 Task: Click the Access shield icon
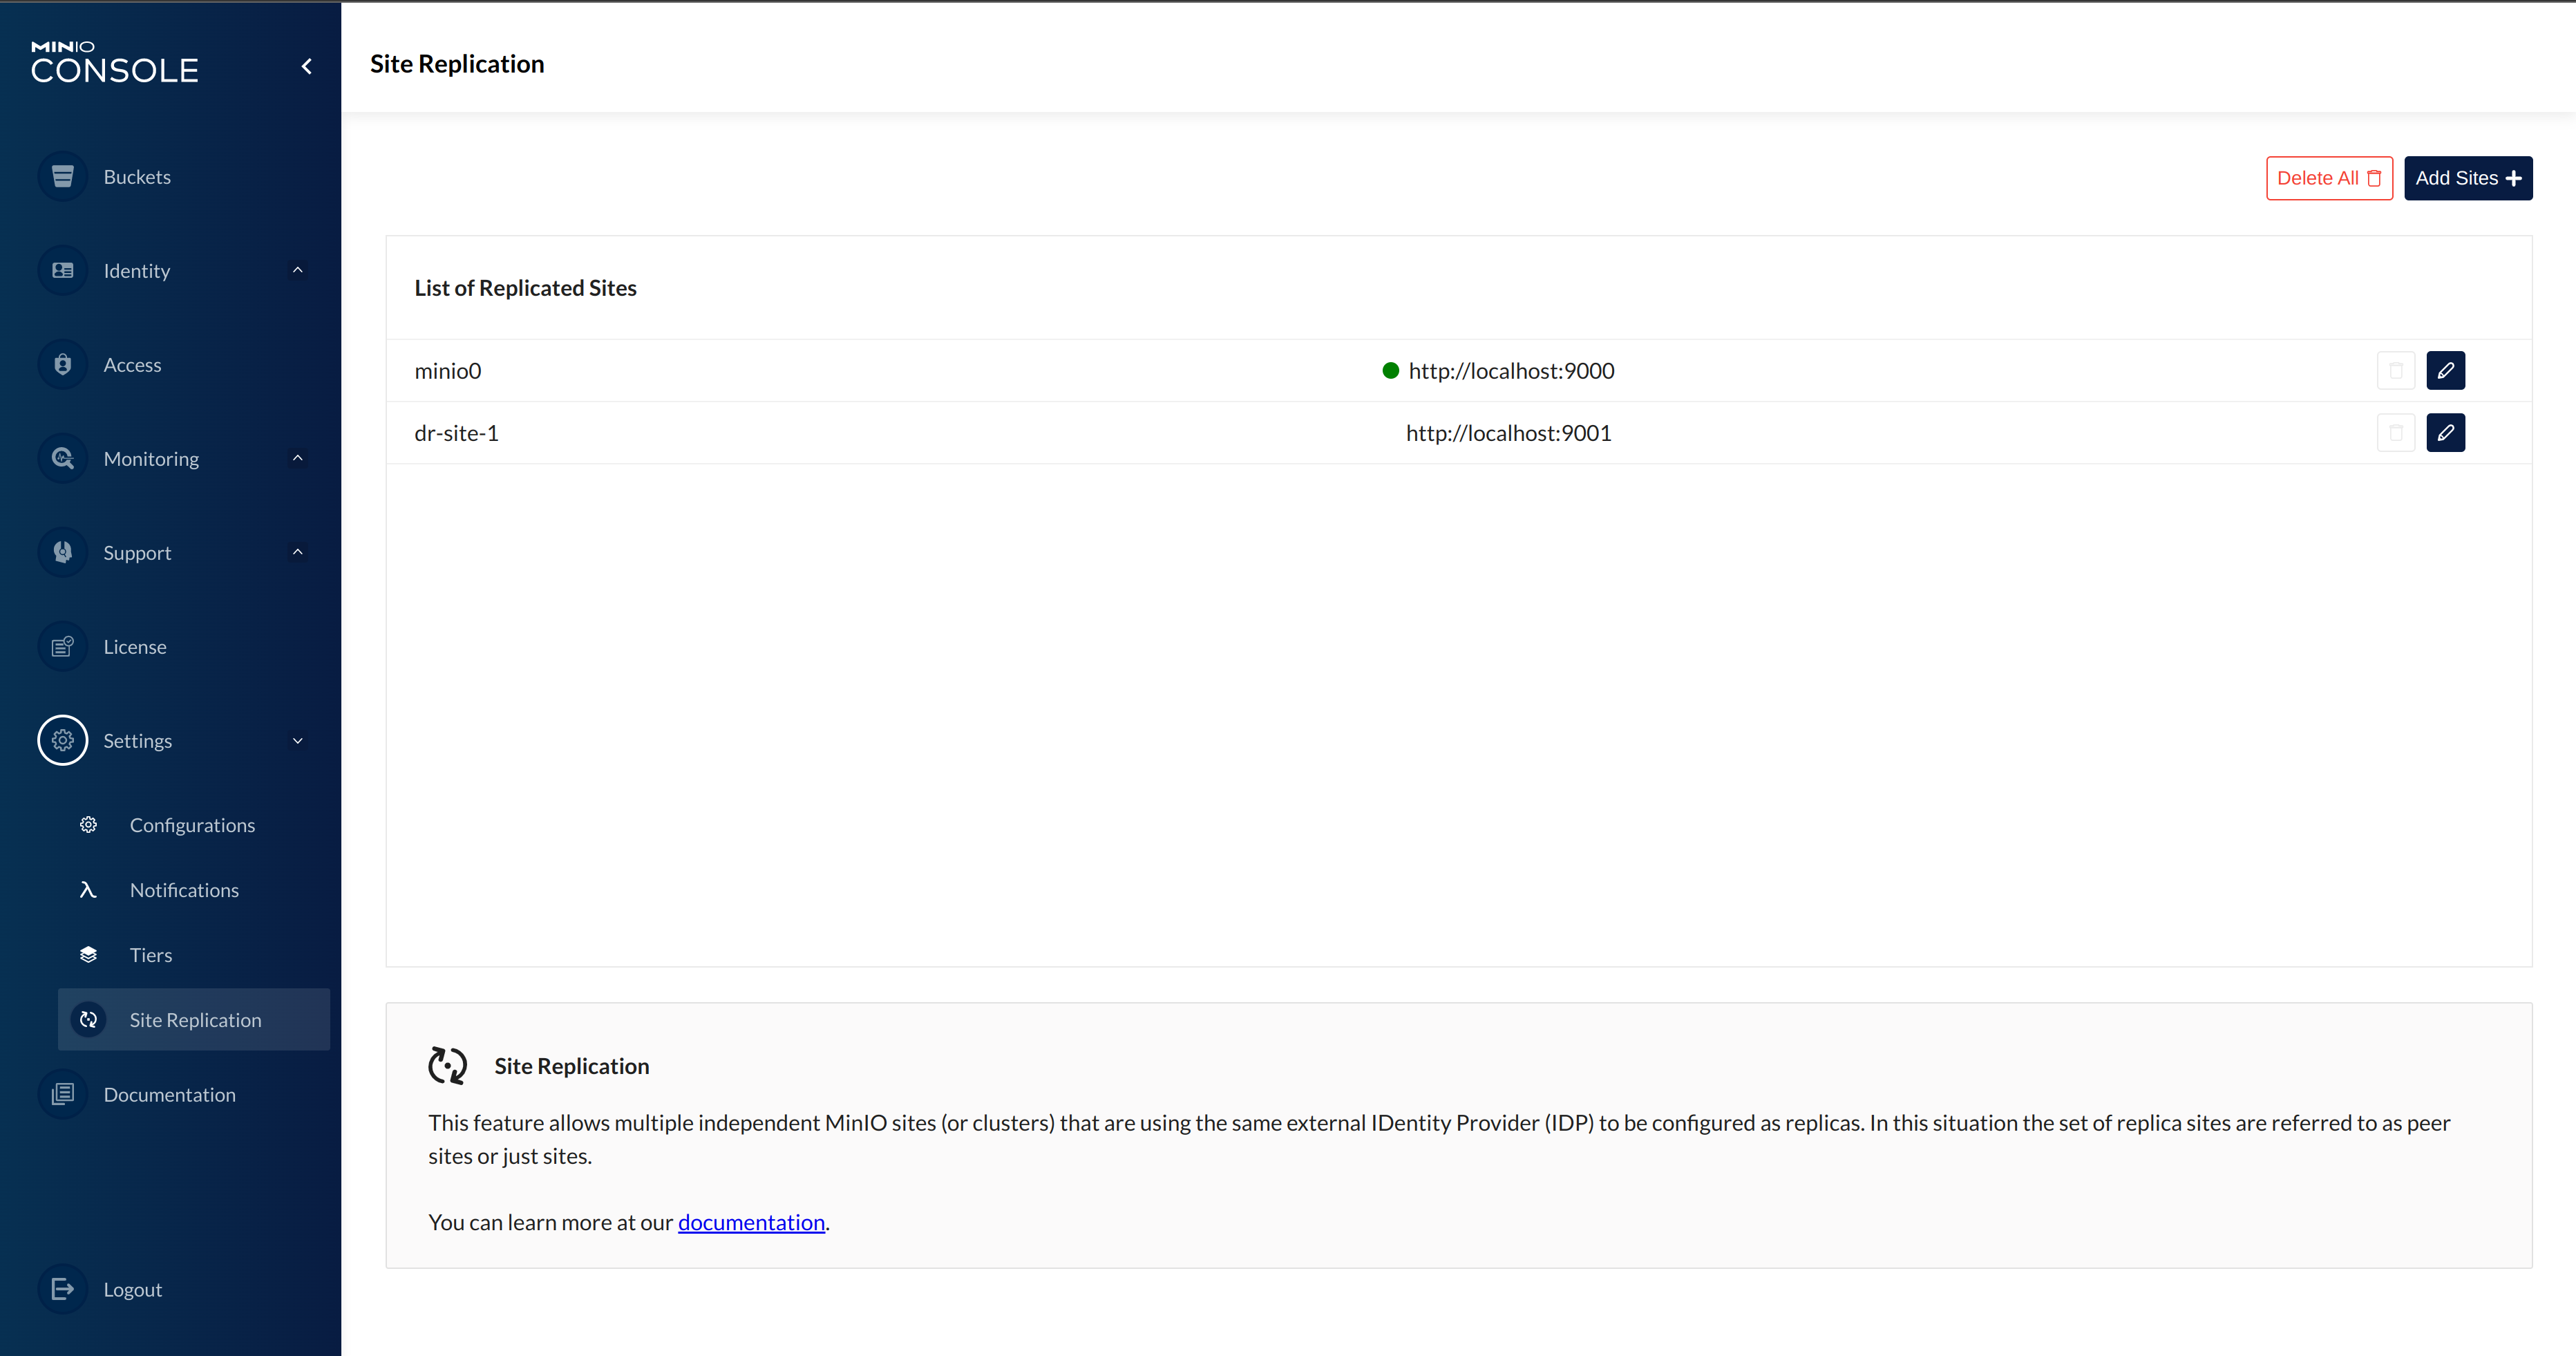[62, 365]
